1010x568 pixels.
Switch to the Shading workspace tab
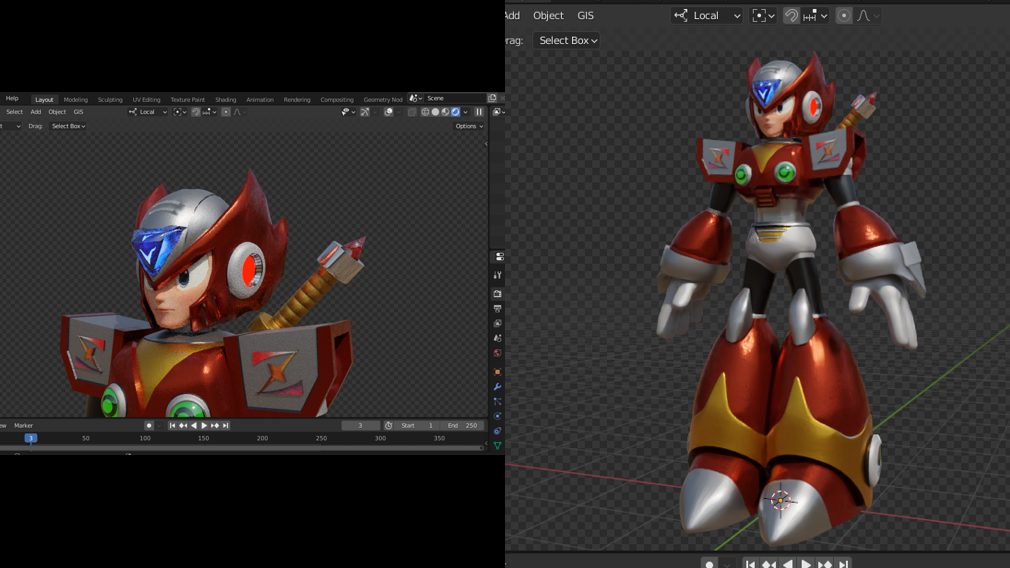226,100
